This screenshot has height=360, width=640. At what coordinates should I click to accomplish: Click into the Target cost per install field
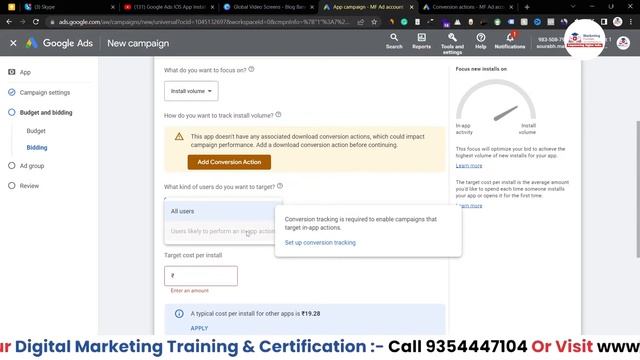(x=201, y=276)
